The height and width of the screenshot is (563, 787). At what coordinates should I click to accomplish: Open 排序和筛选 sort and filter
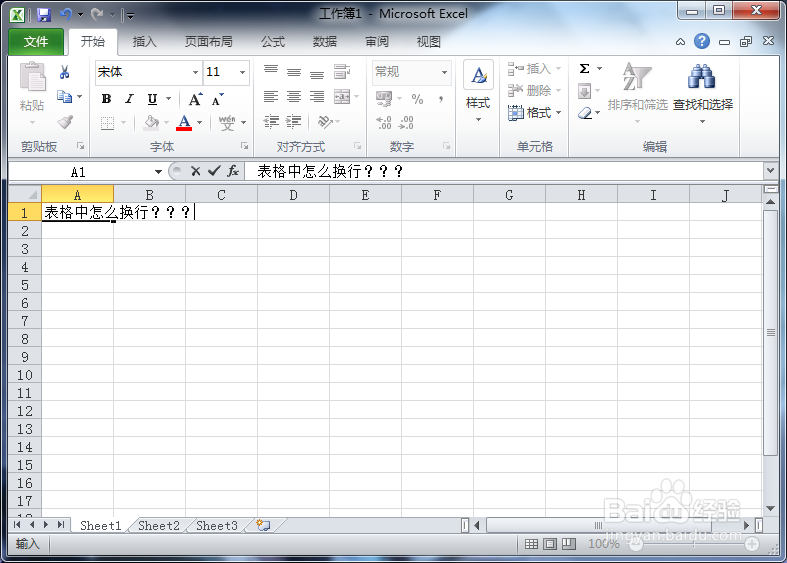coord(637,92)
